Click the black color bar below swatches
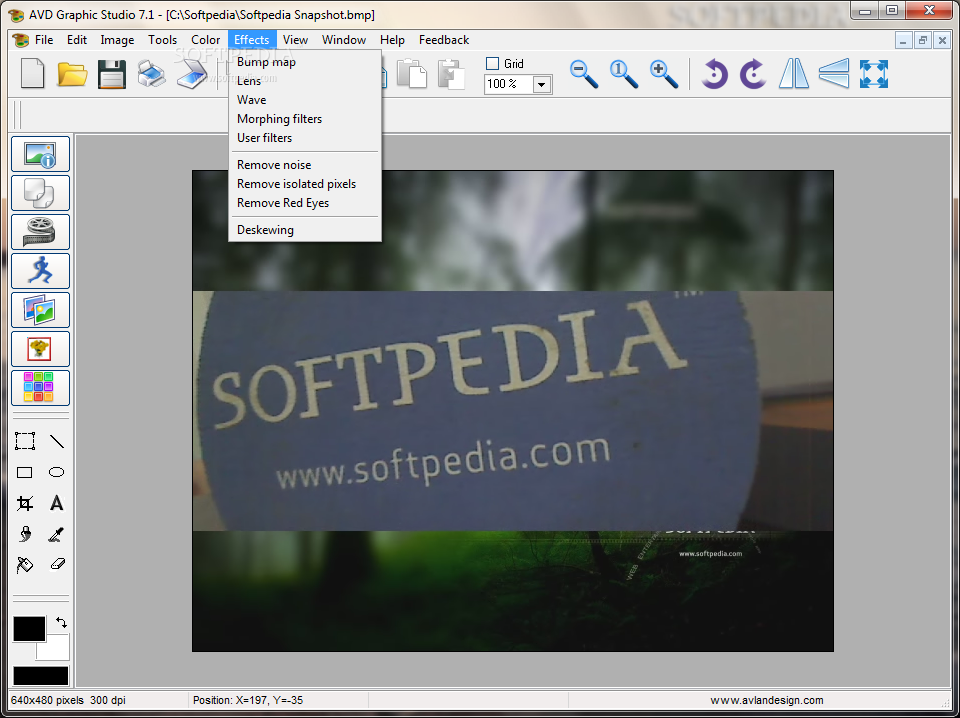This screenshot has height=718, width=960. click(41, 676)
